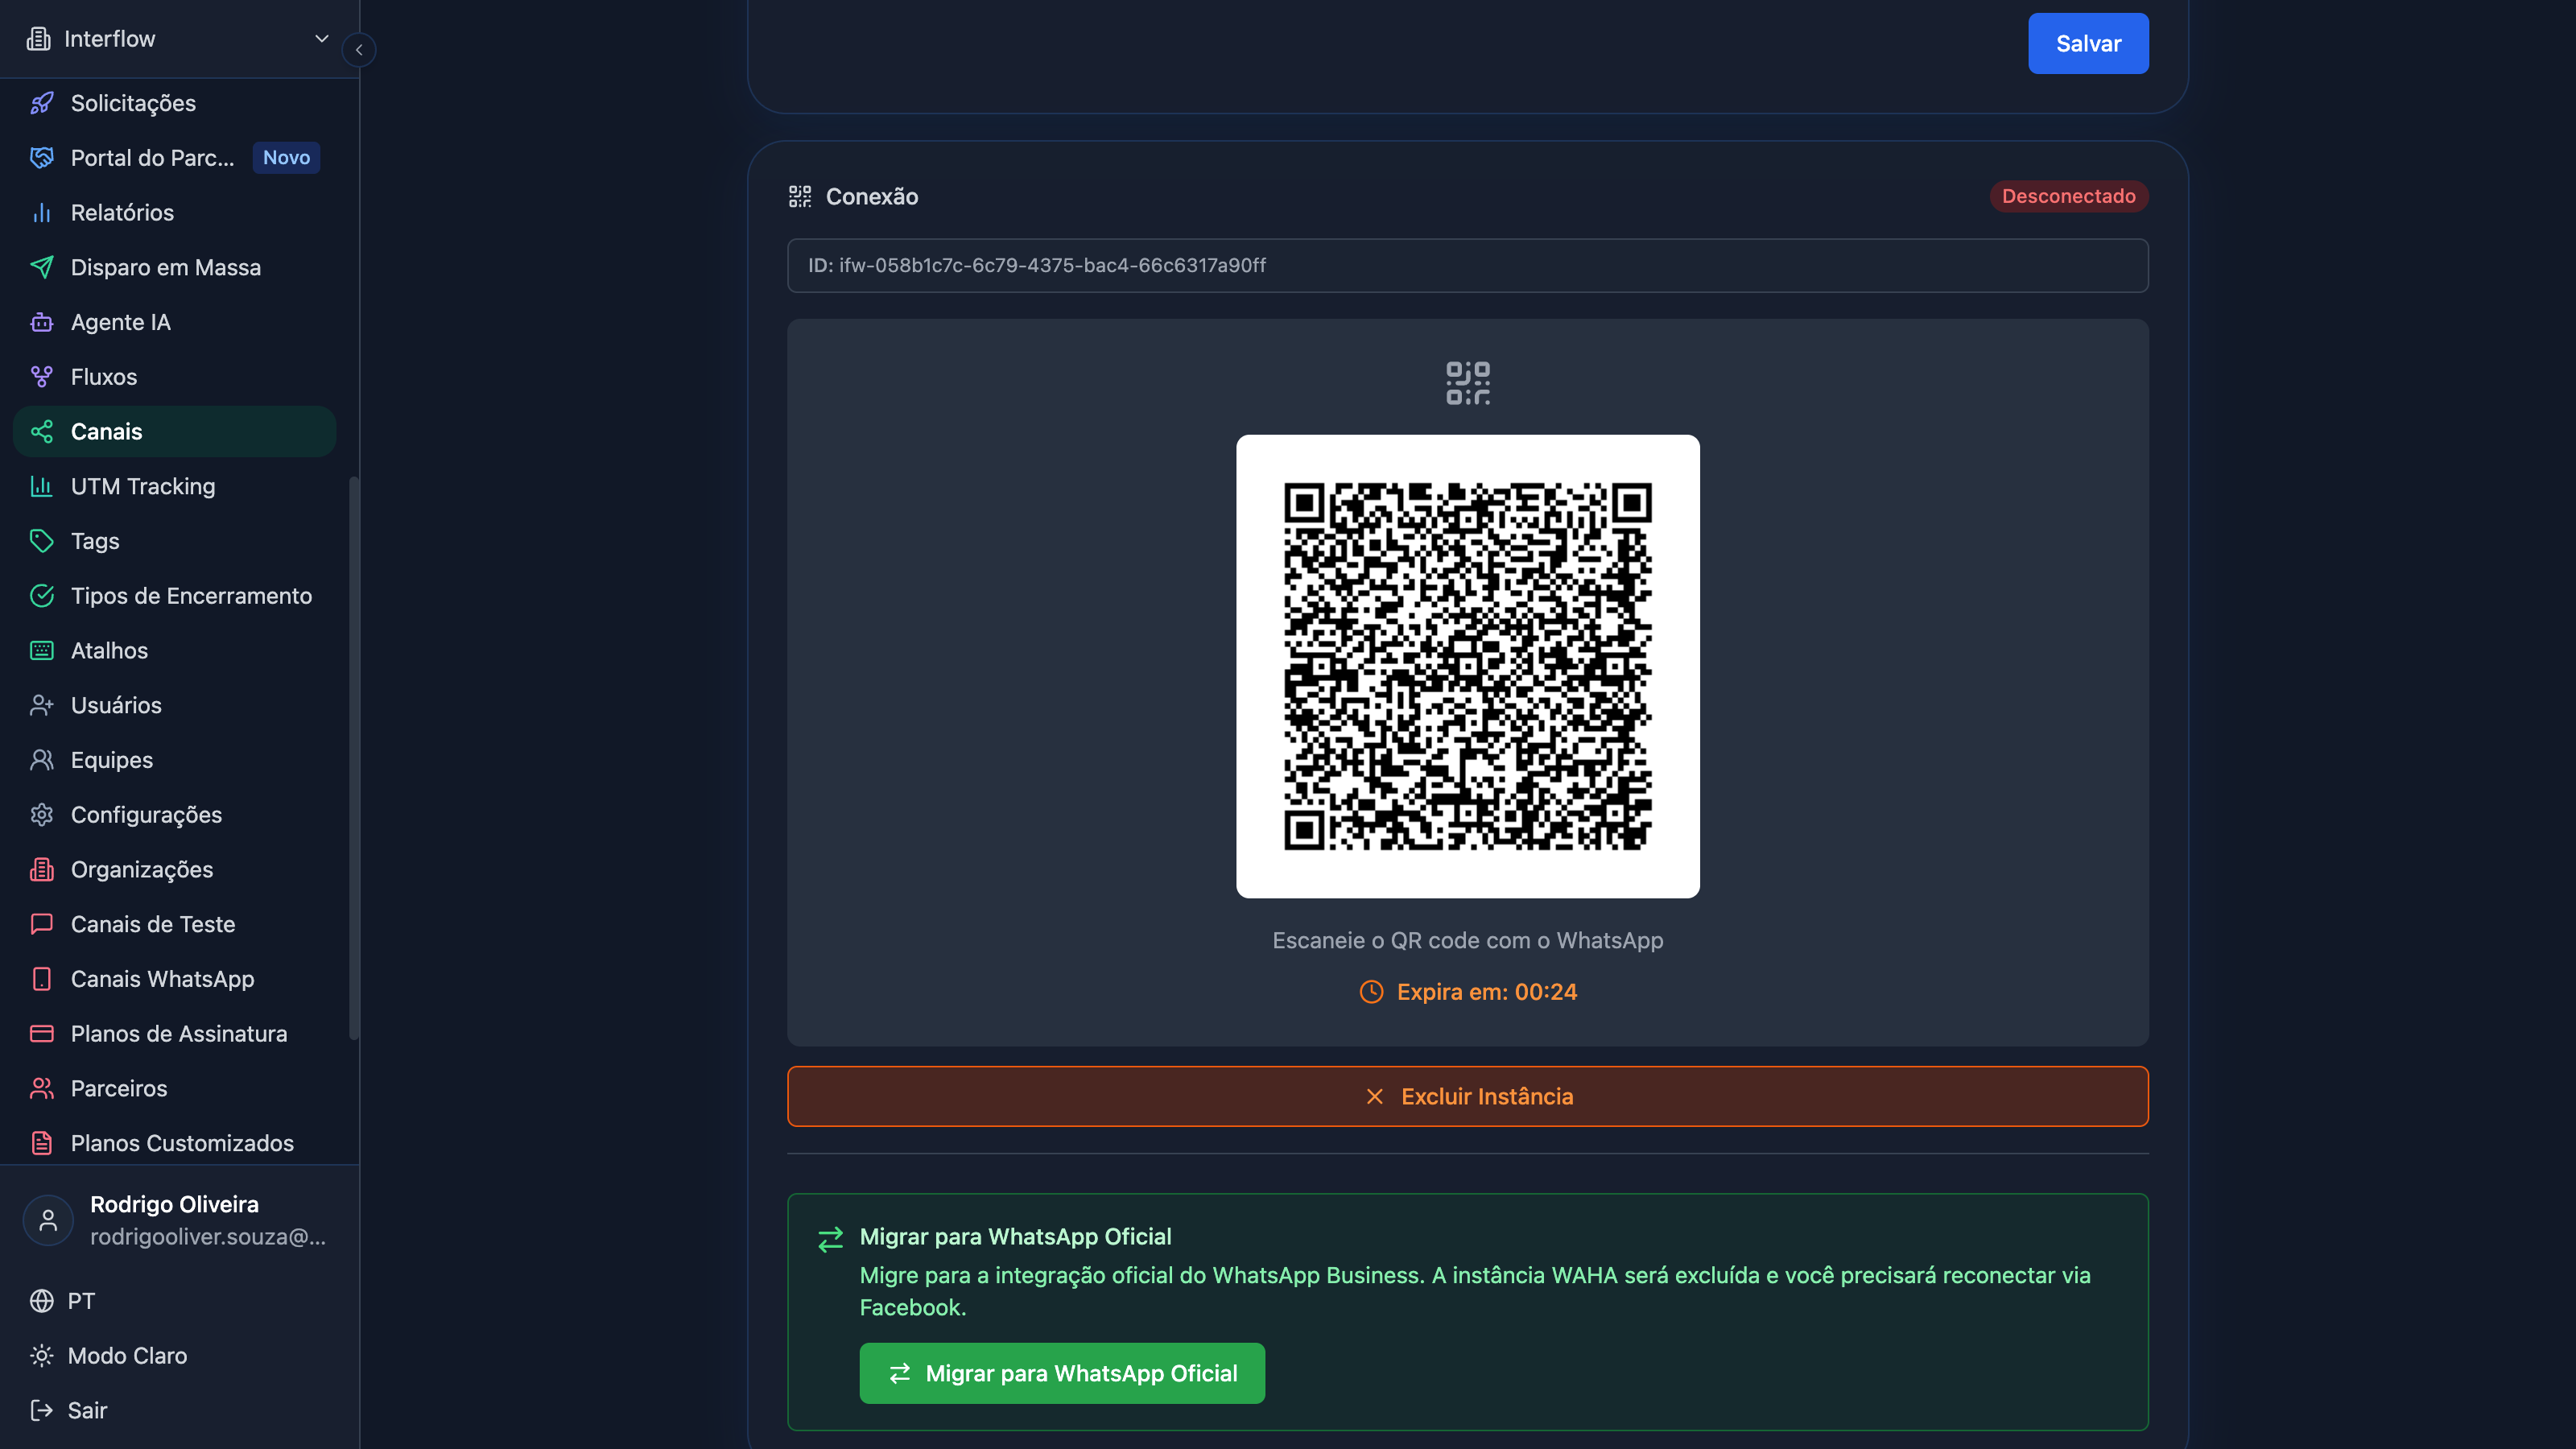Click the PT language globe icon

41,1301
